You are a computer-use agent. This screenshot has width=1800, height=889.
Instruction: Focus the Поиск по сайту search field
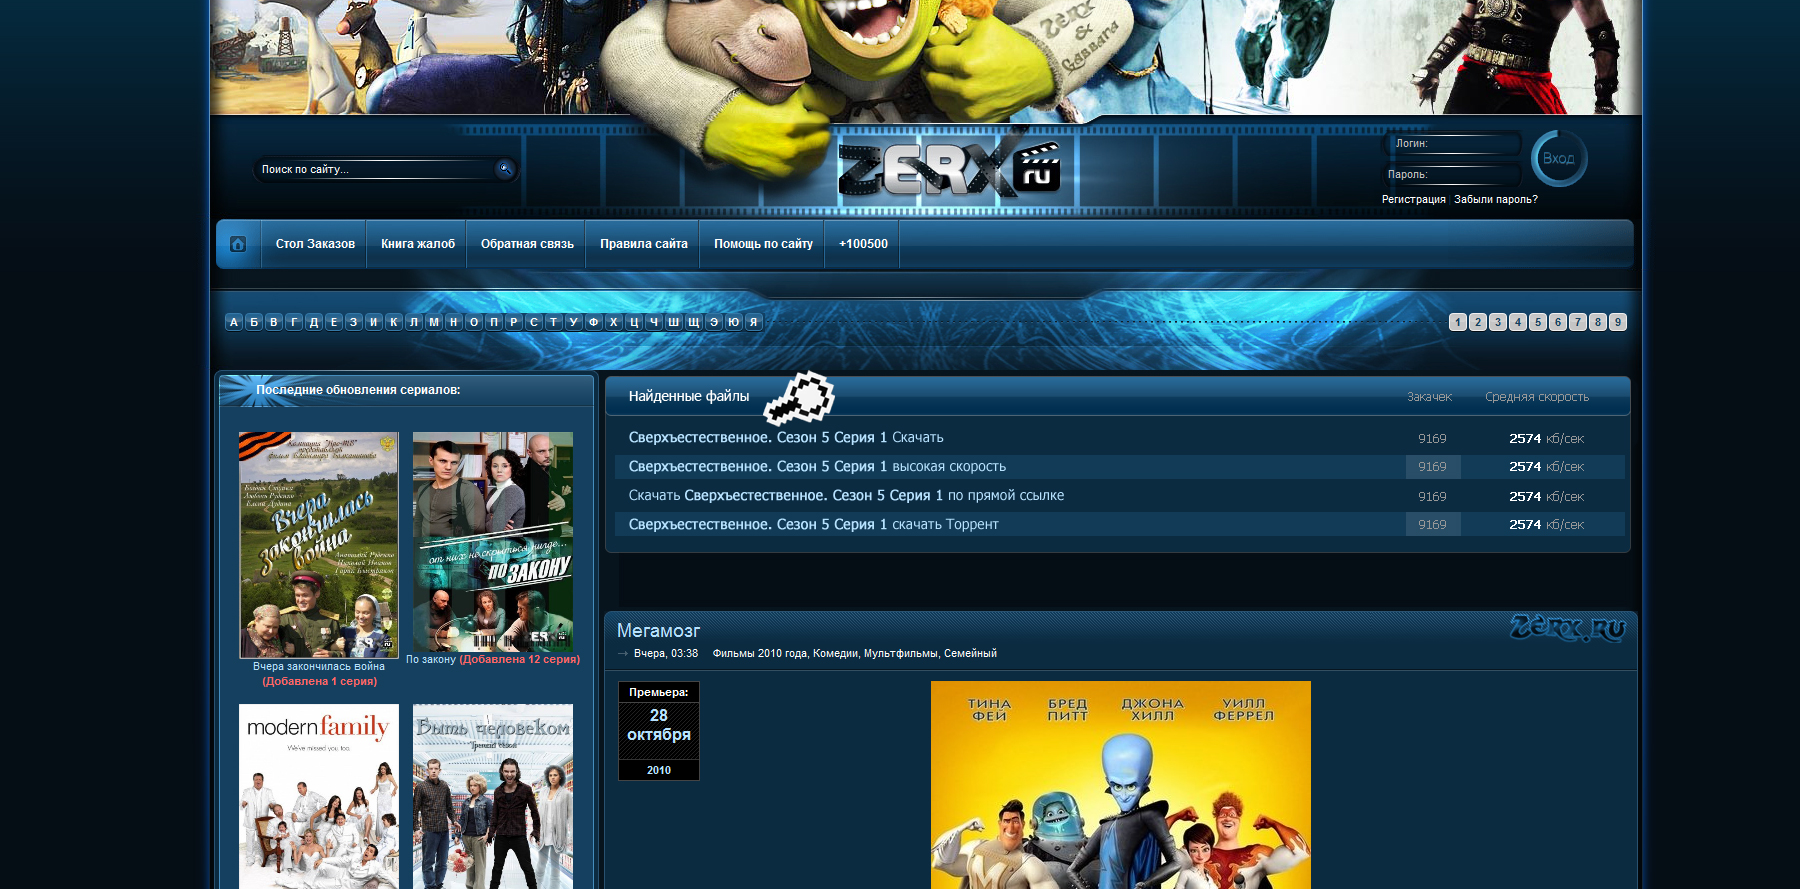click(375, 169)
